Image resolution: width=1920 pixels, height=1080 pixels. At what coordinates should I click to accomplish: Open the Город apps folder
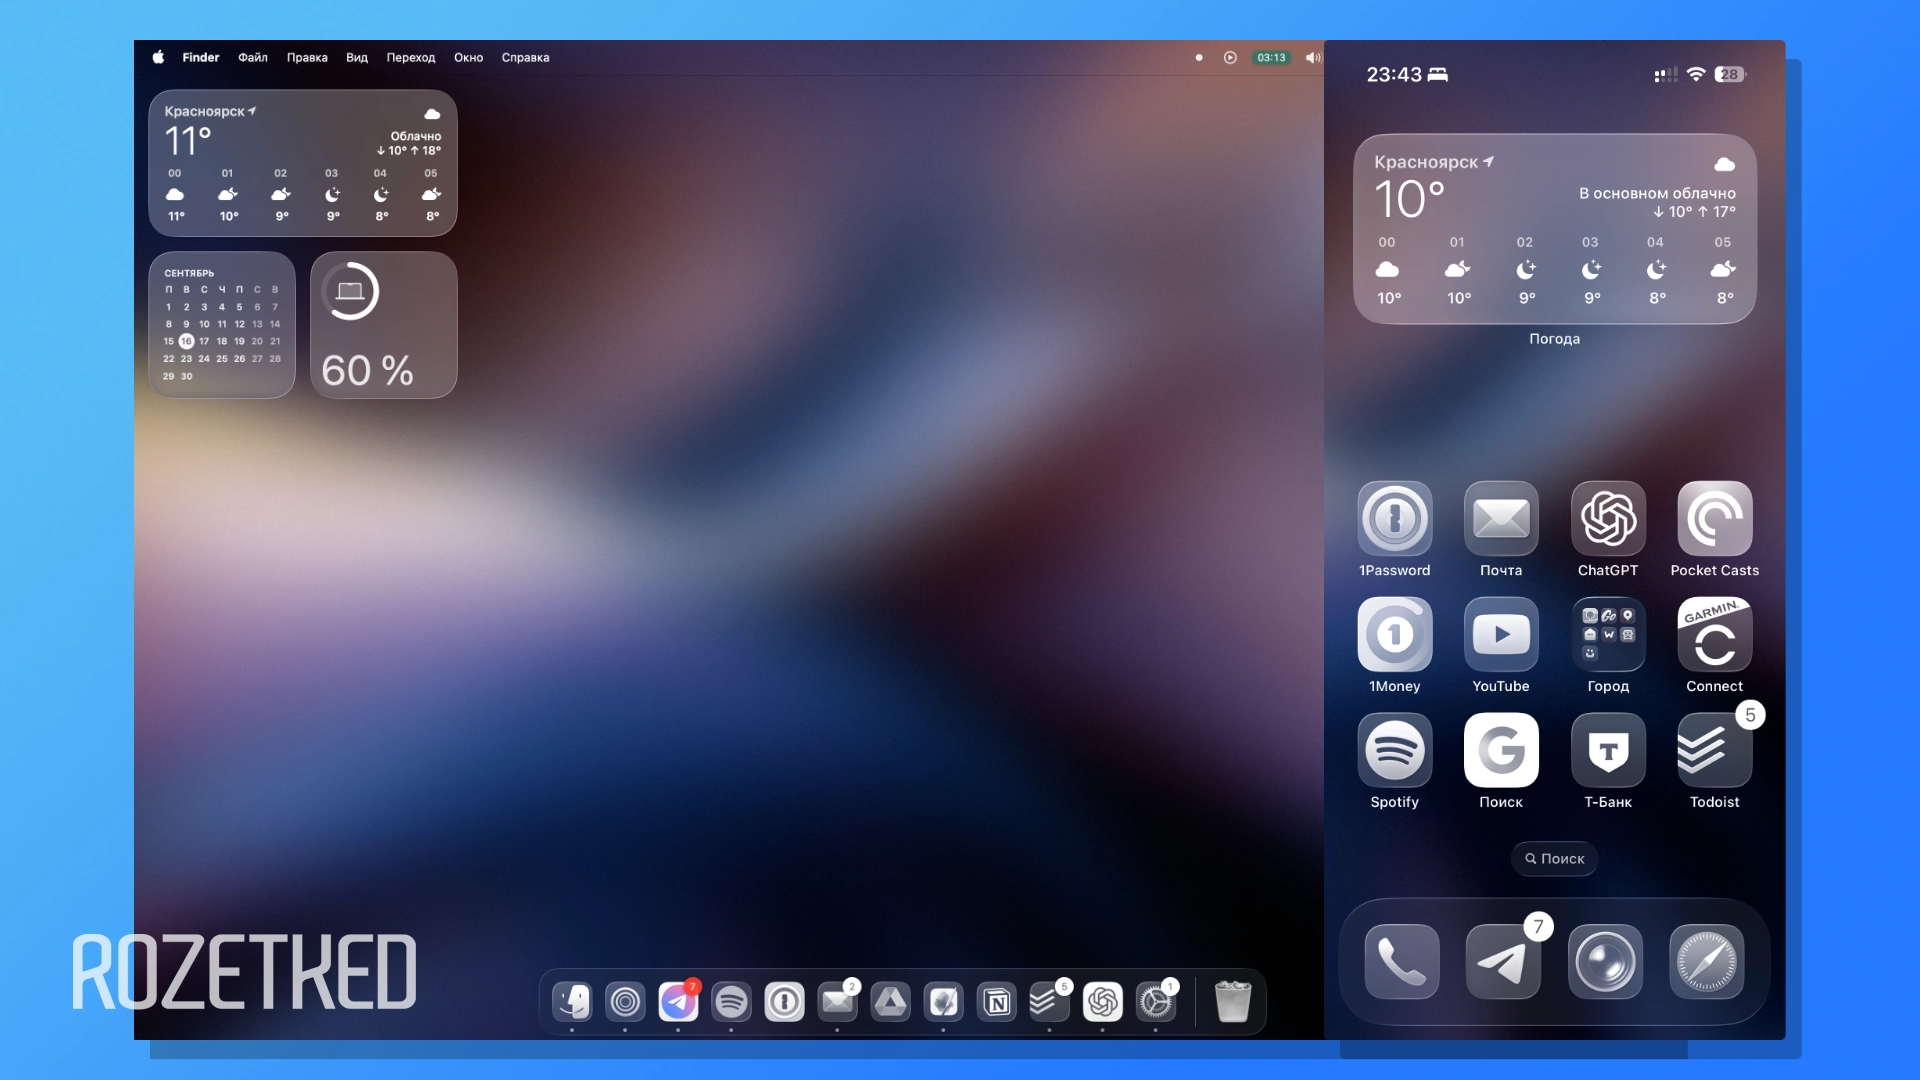click(1607, 634)
